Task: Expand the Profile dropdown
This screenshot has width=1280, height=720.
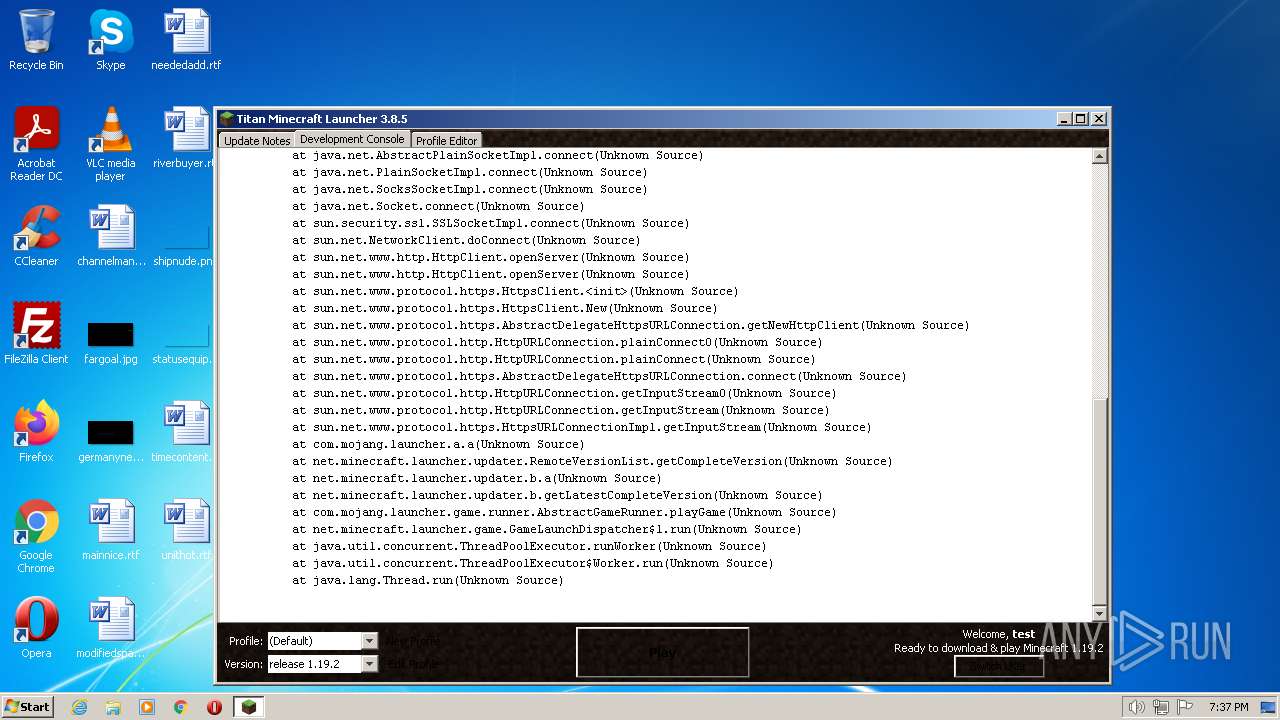Action: (370, 641)
